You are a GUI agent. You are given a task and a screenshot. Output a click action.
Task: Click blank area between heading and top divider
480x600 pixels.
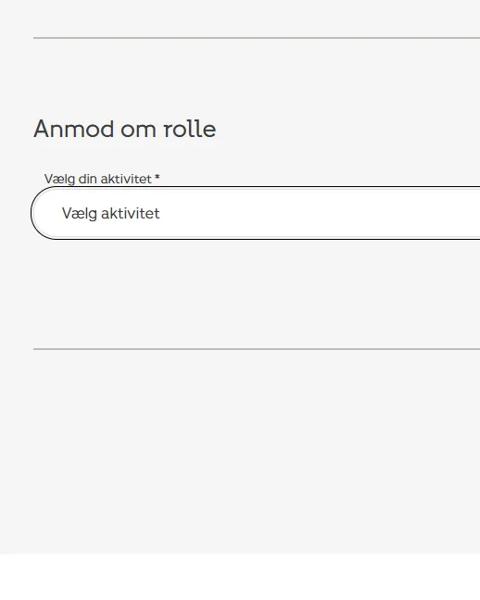point(240,77)
